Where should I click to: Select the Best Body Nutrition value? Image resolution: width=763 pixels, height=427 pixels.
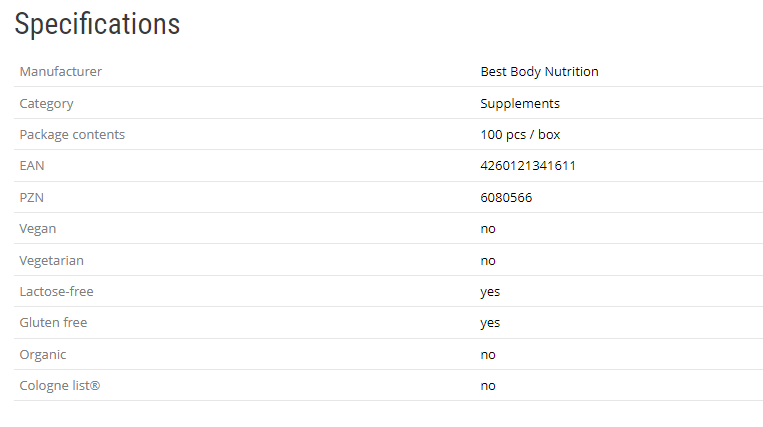[539, 72]
